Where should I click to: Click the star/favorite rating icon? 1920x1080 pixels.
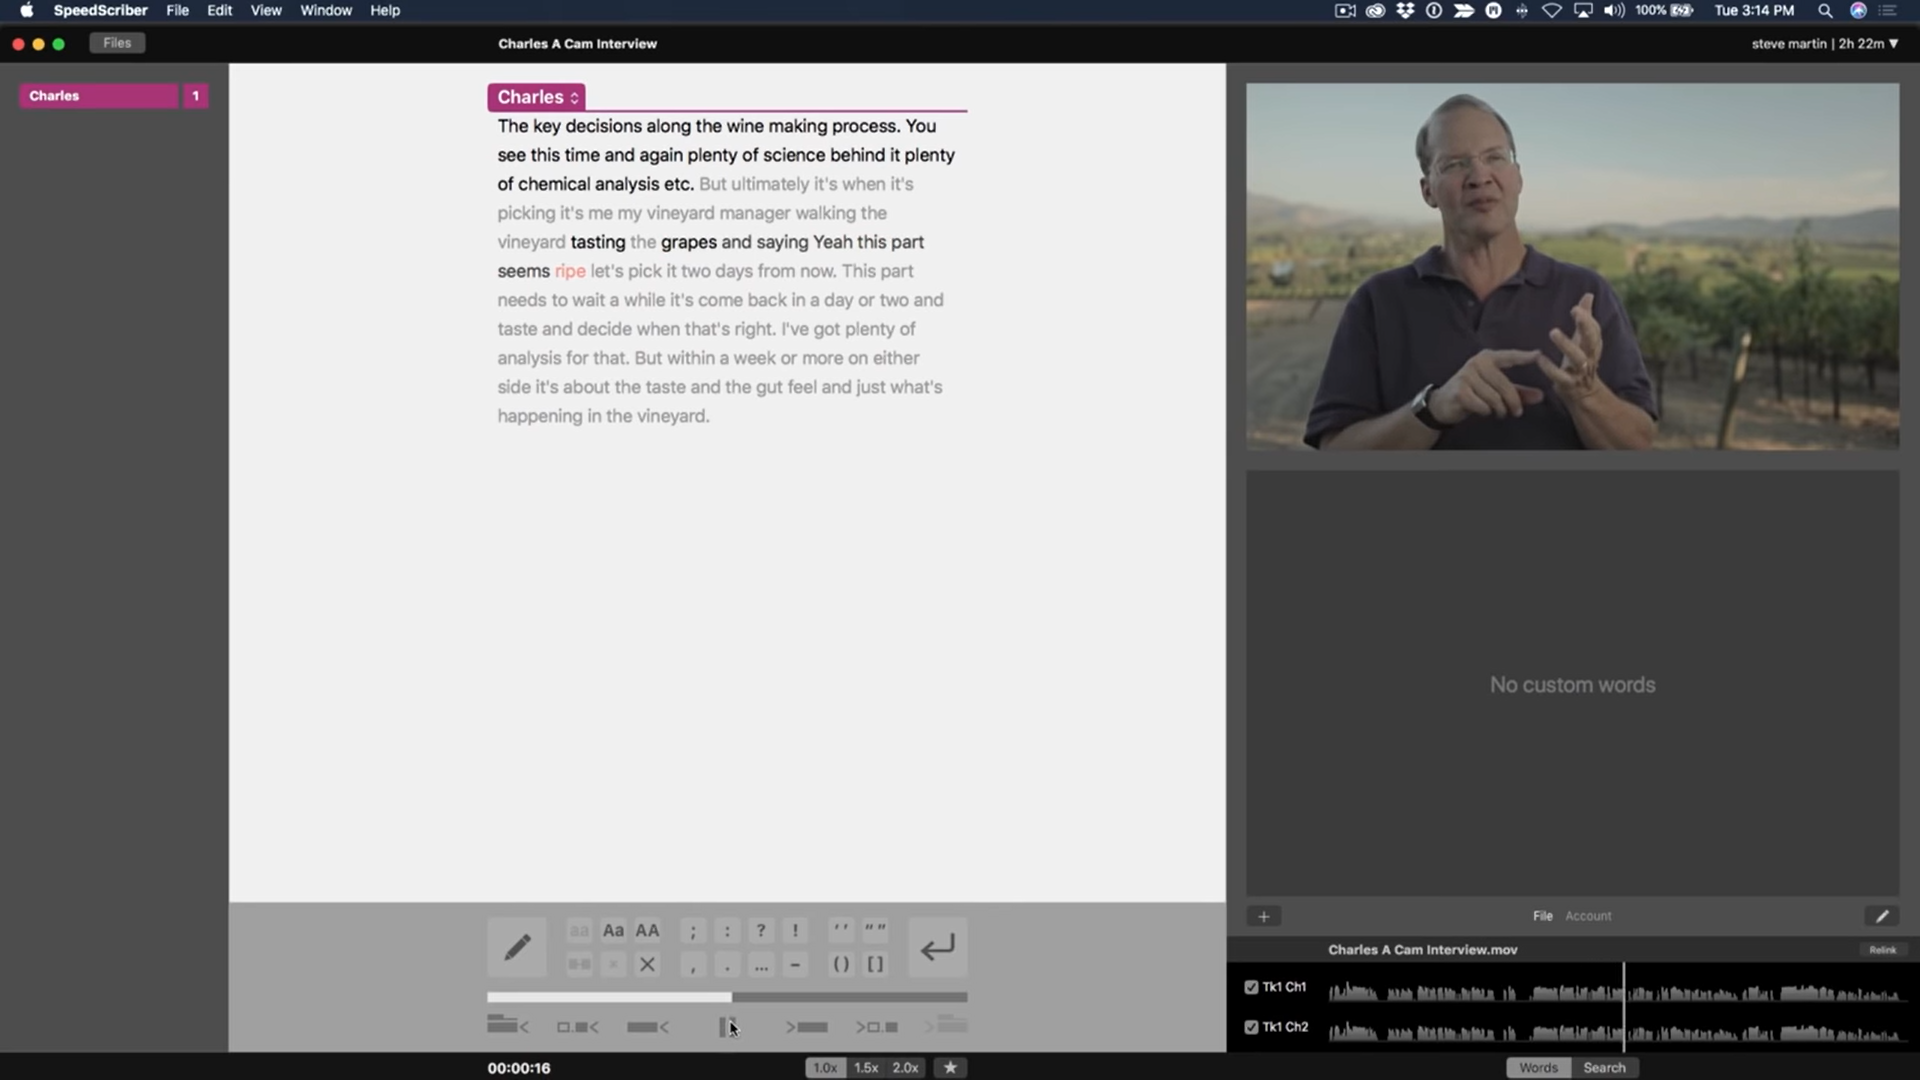(949, 1067)
